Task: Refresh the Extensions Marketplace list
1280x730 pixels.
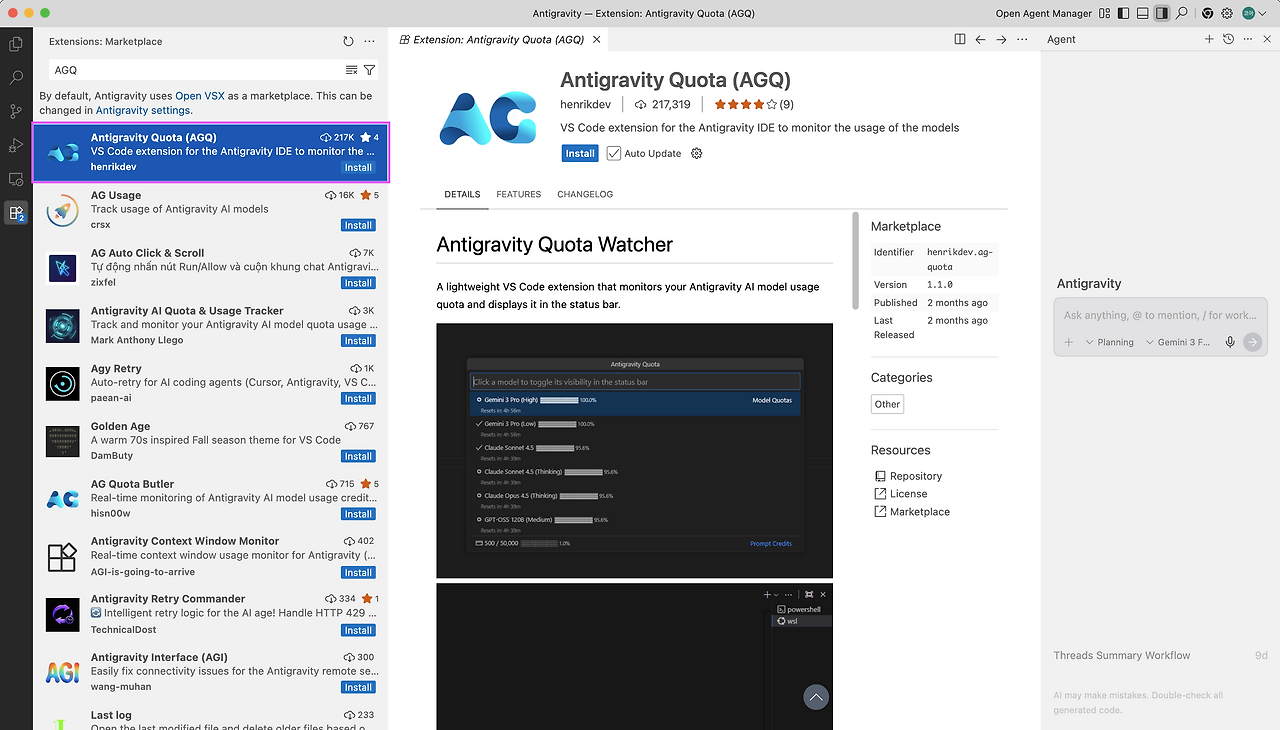Action: 348,41
